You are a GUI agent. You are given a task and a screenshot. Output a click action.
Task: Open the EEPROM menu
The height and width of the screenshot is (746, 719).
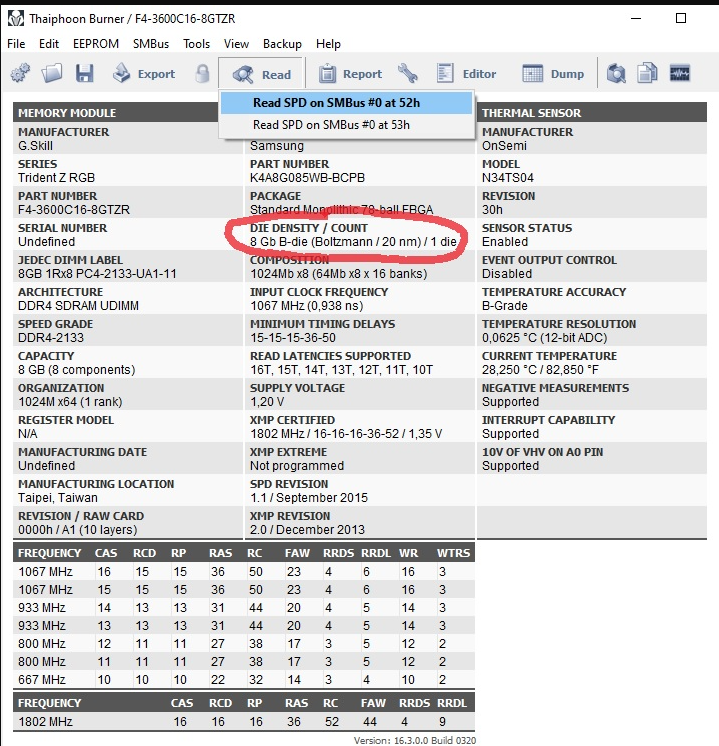[96, 44]
